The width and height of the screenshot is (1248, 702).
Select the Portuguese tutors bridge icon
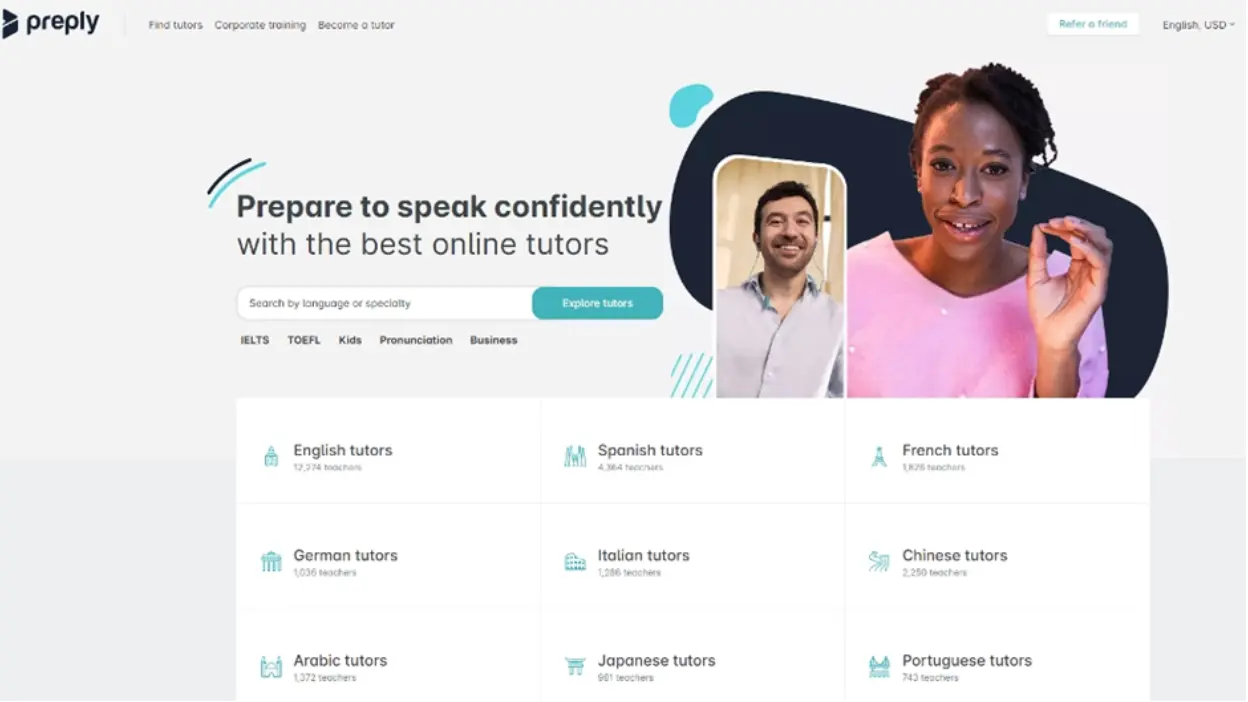[879, 667]
